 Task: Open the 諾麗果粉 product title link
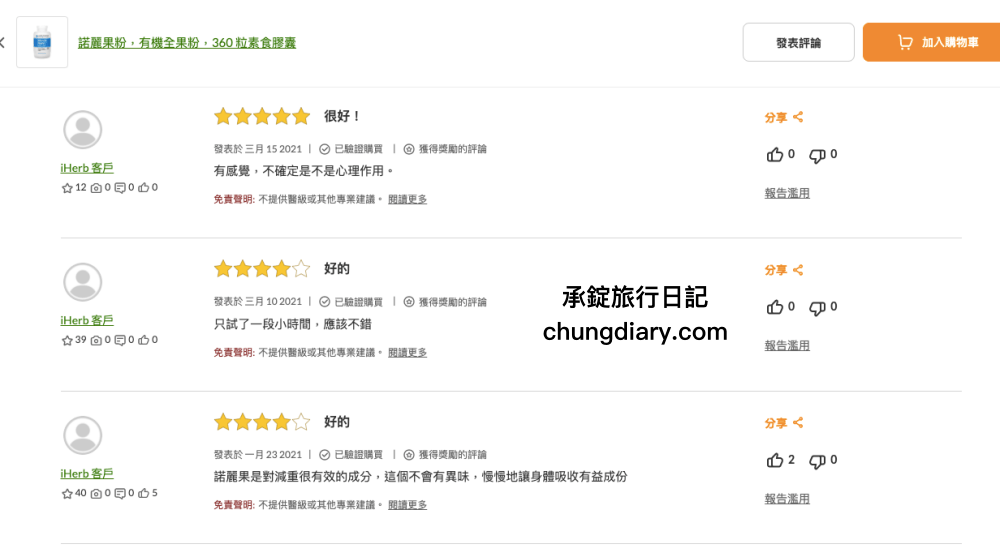coord(187,43)
